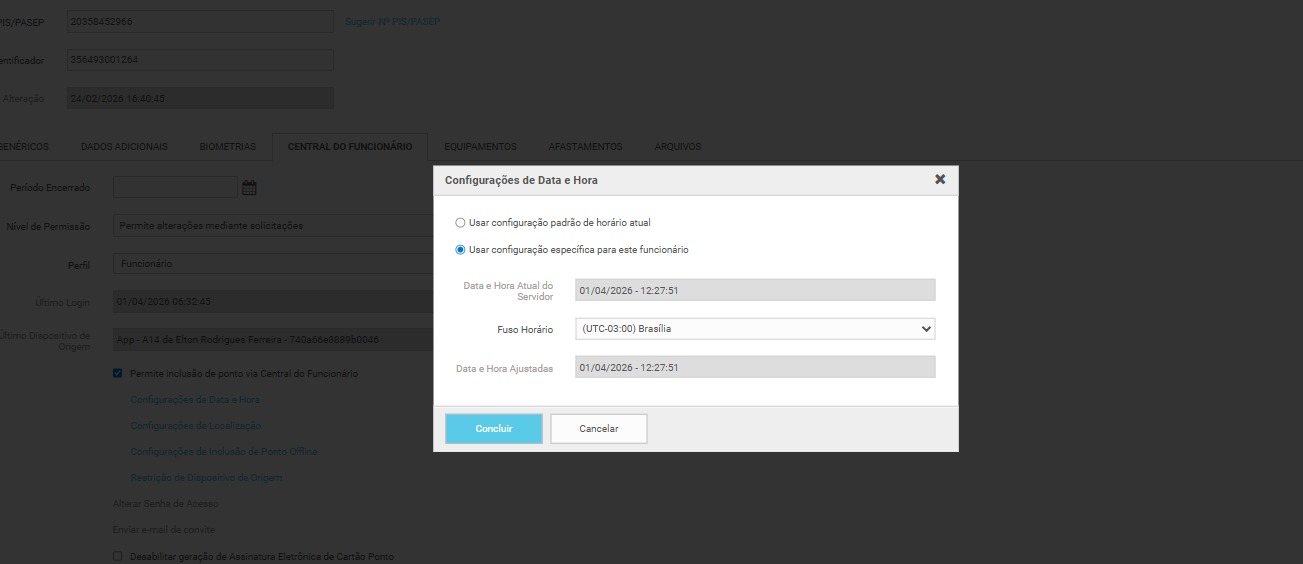Close the Configurações de Data e Hora dialog

[x=939, y=179]
